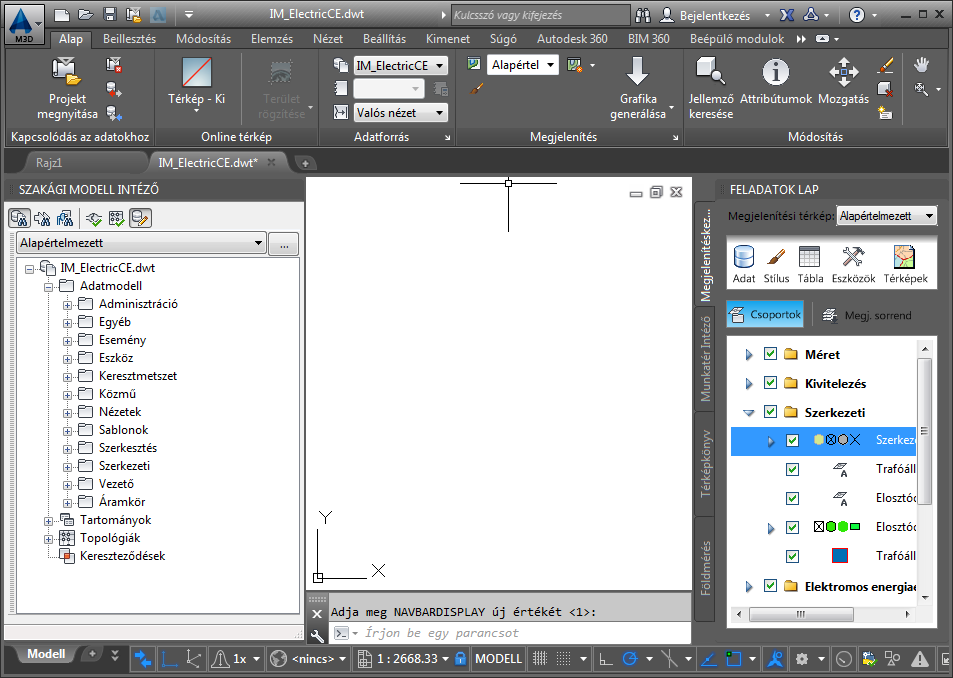Collapse the Szerkezeti group in task pane
Image resolution: width=953 pixels, height=678 pixels.
[x=749, y=413]
